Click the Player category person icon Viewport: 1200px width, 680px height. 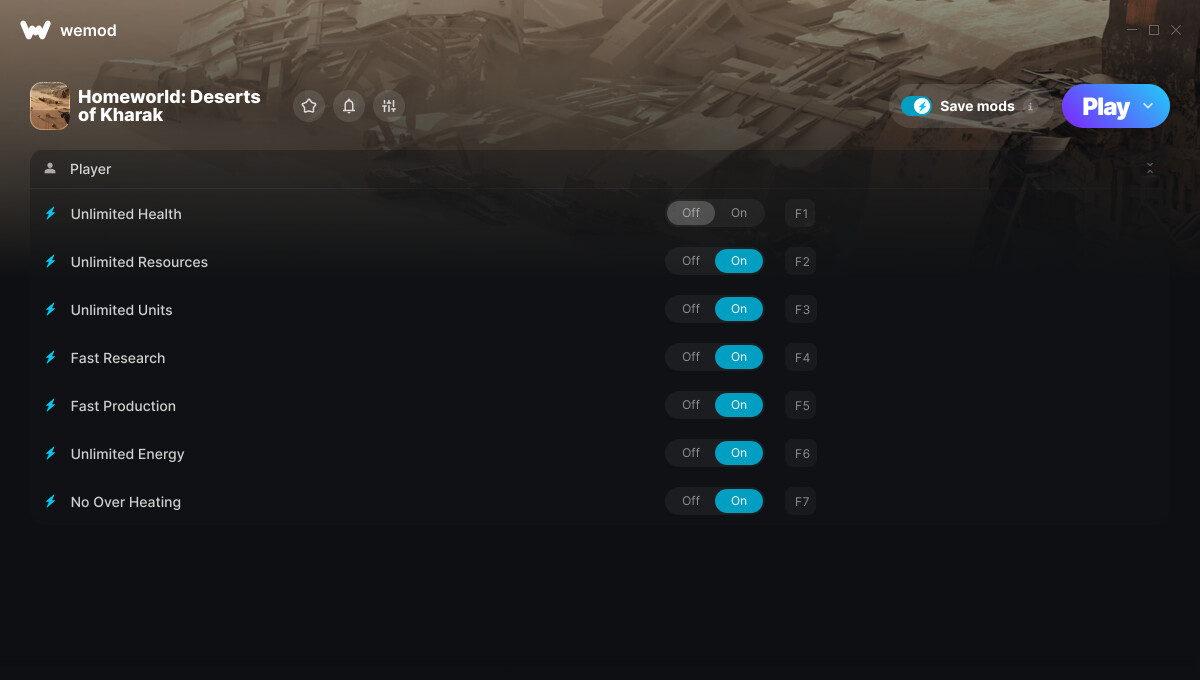[x=50, y=169]
